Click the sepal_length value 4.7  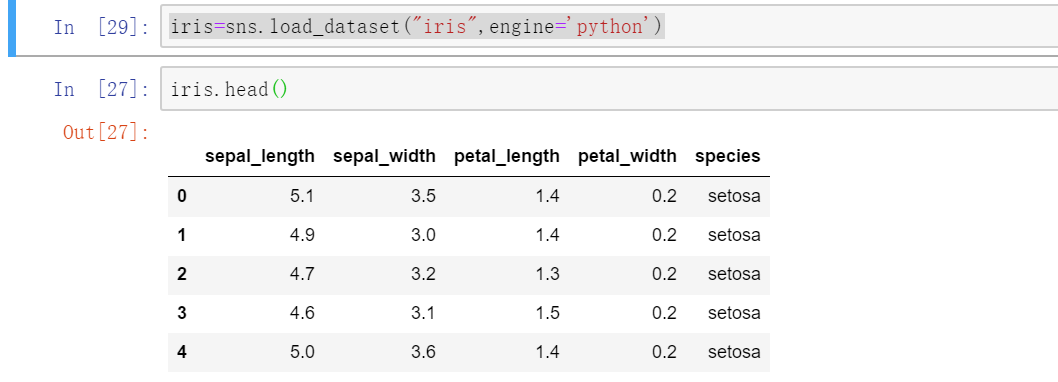pos(301,275)
